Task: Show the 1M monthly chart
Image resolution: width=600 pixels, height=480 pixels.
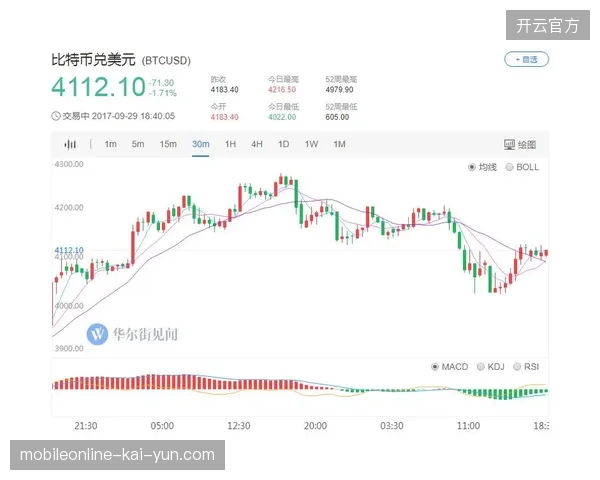Action: (339, 144)
